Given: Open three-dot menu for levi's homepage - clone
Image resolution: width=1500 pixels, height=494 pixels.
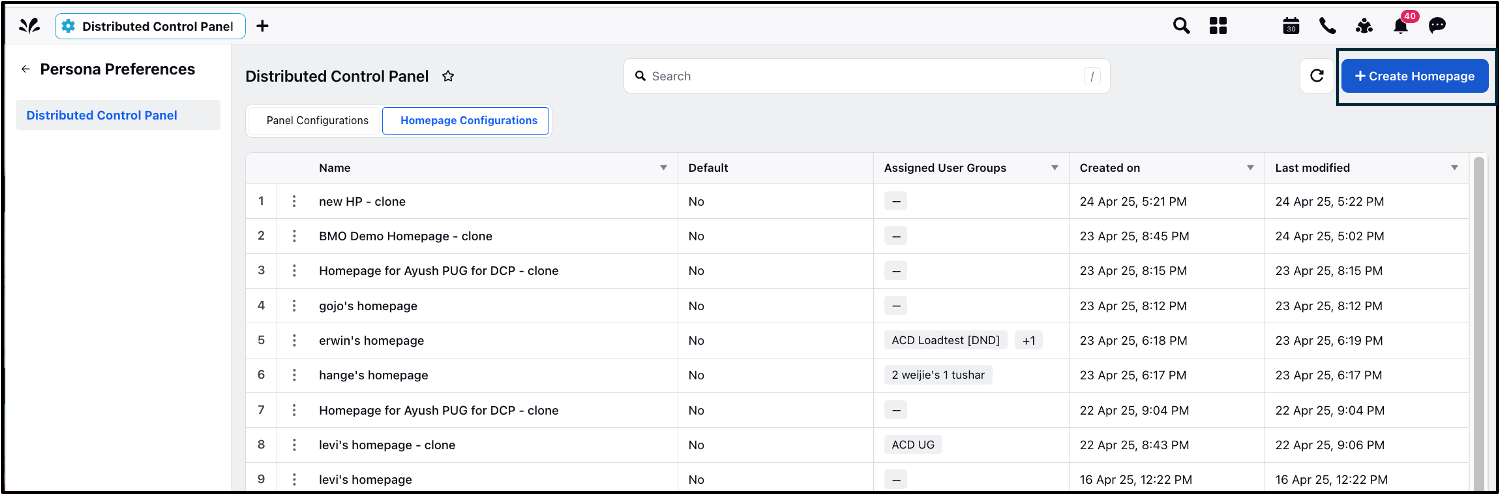Looking at the screenshot, I should 294,445.
